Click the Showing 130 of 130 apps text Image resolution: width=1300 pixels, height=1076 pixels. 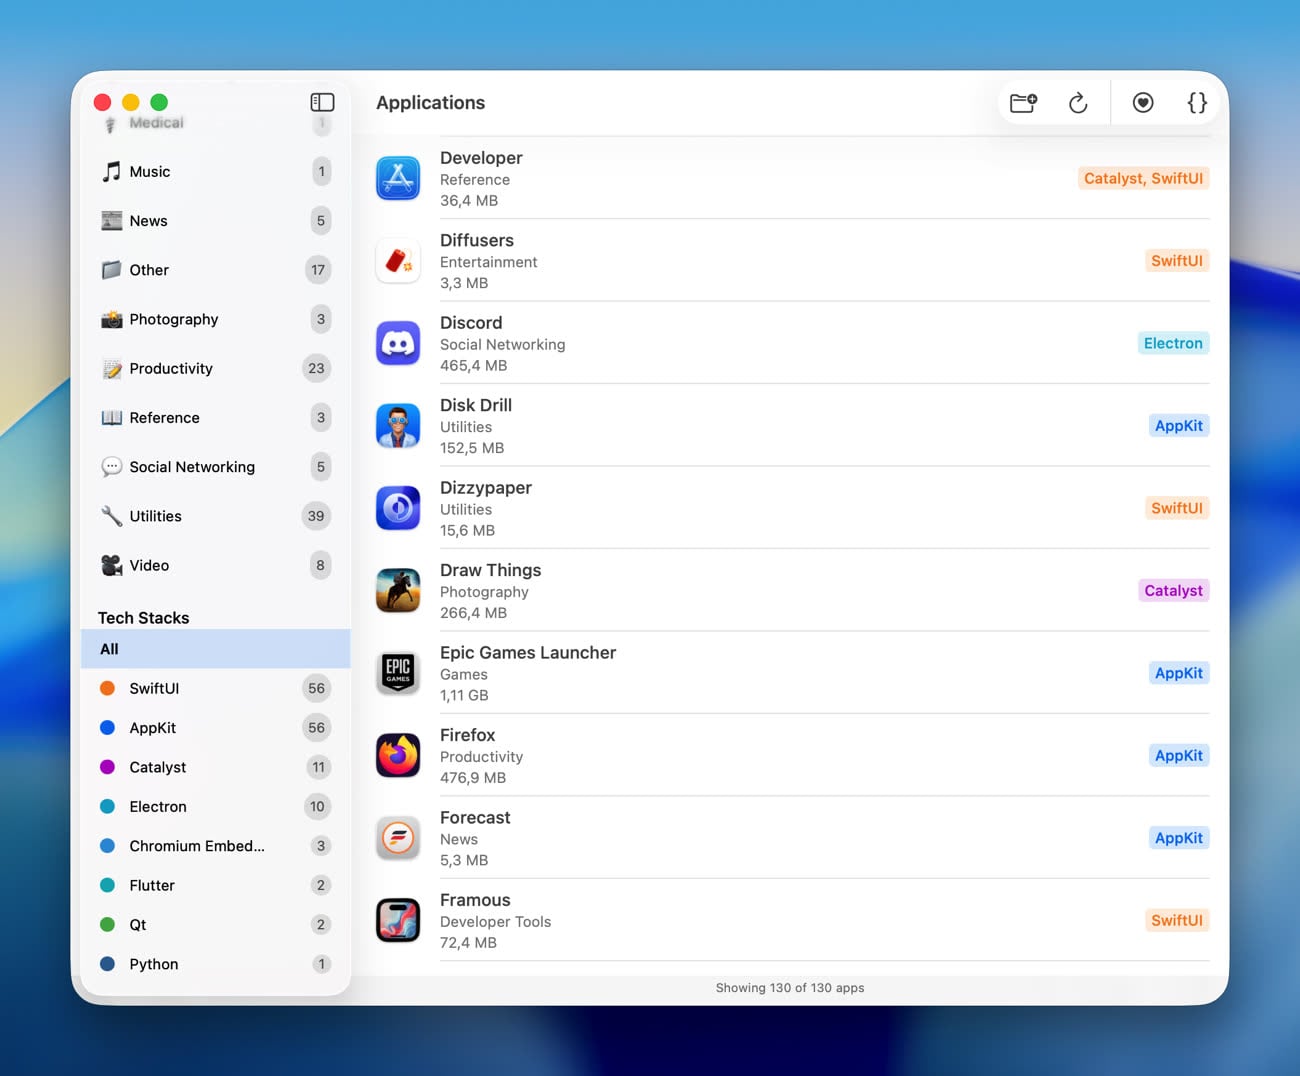790,987
